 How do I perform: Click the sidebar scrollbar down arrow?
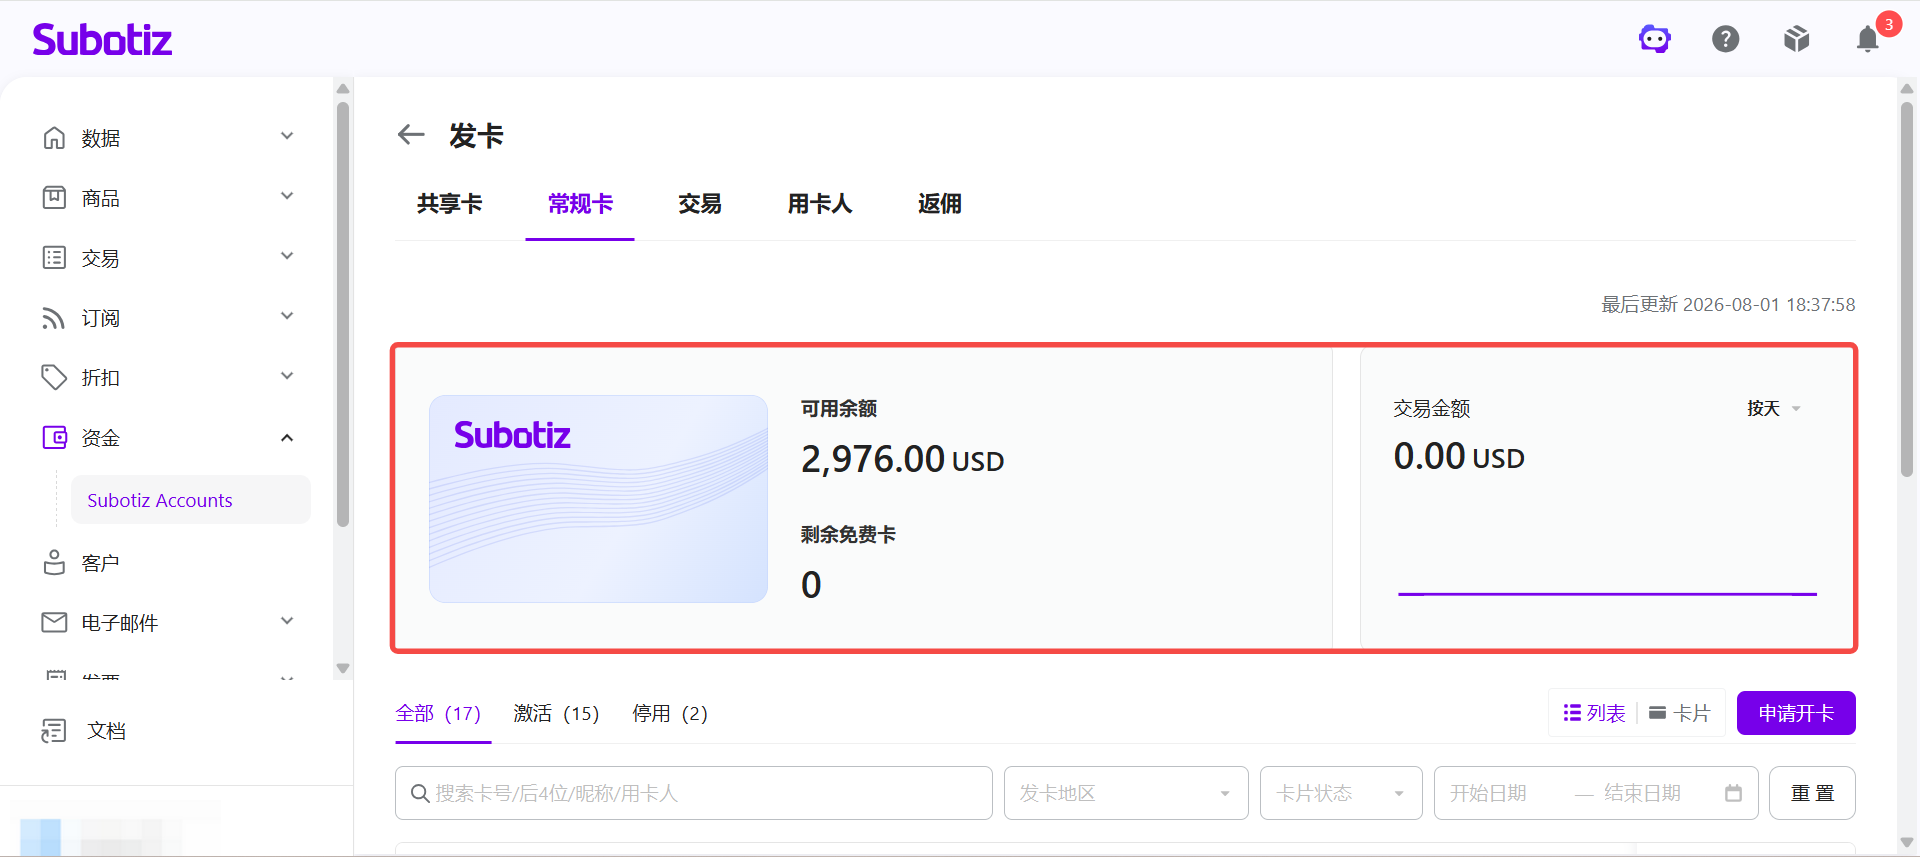tap(343, 669)
